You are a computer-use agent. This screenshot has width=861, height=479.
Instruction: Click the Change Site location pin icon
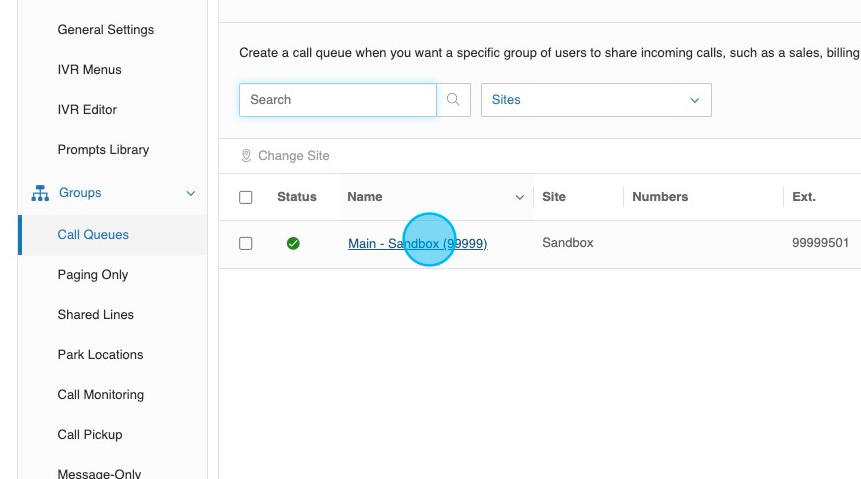point(246,156)
